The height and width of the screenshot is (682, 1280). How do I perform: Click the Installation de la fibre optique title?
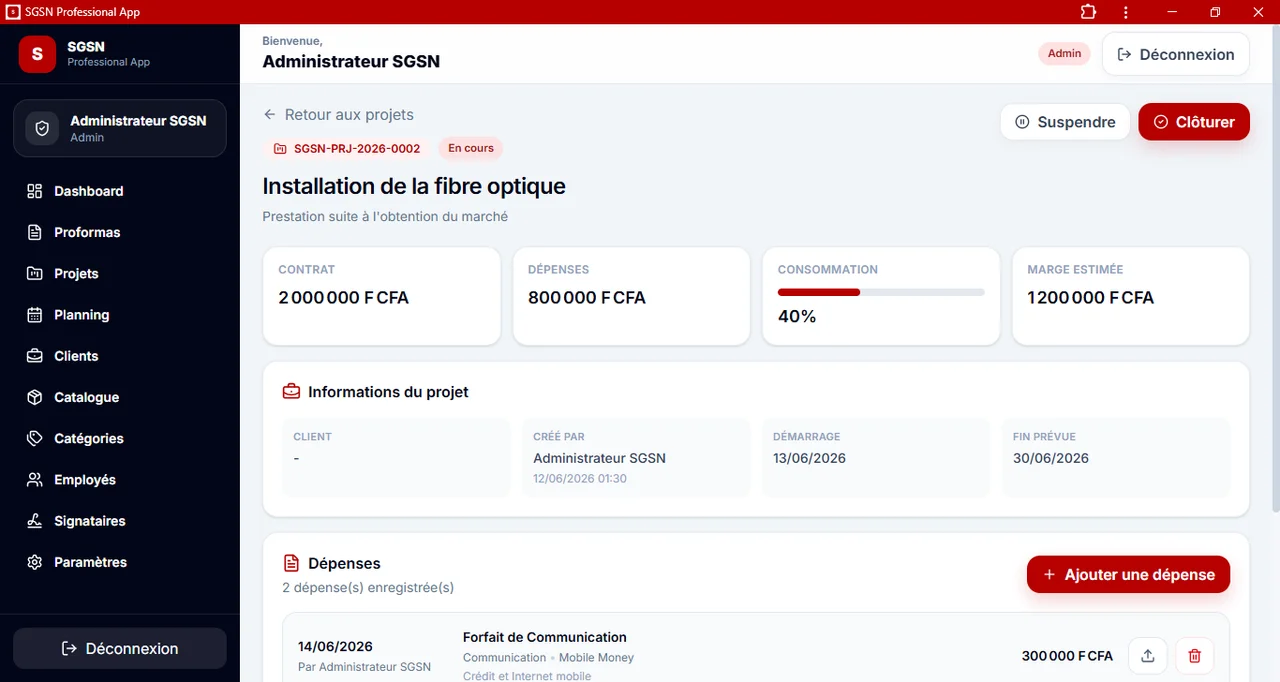coord(414,186)
